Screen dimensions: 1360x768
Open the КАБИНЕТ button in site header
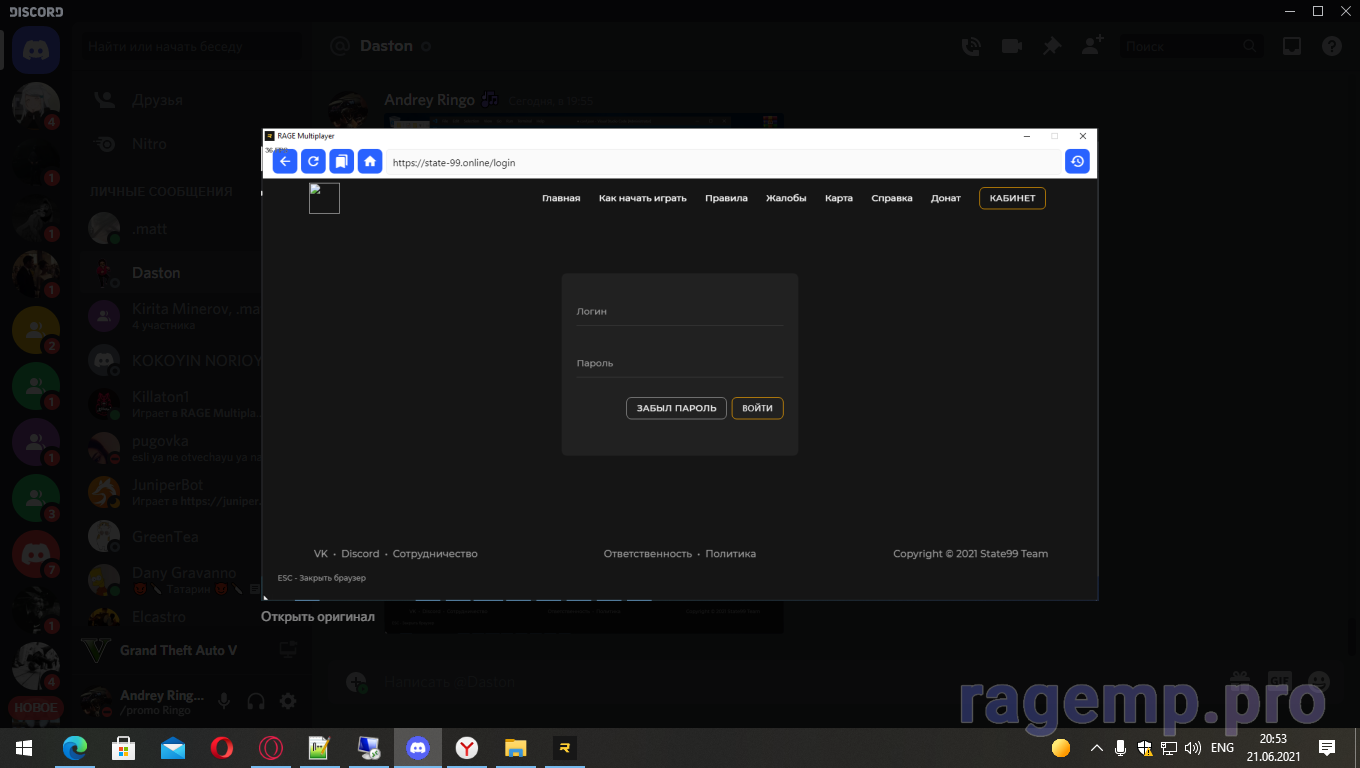click(1012, 198)
